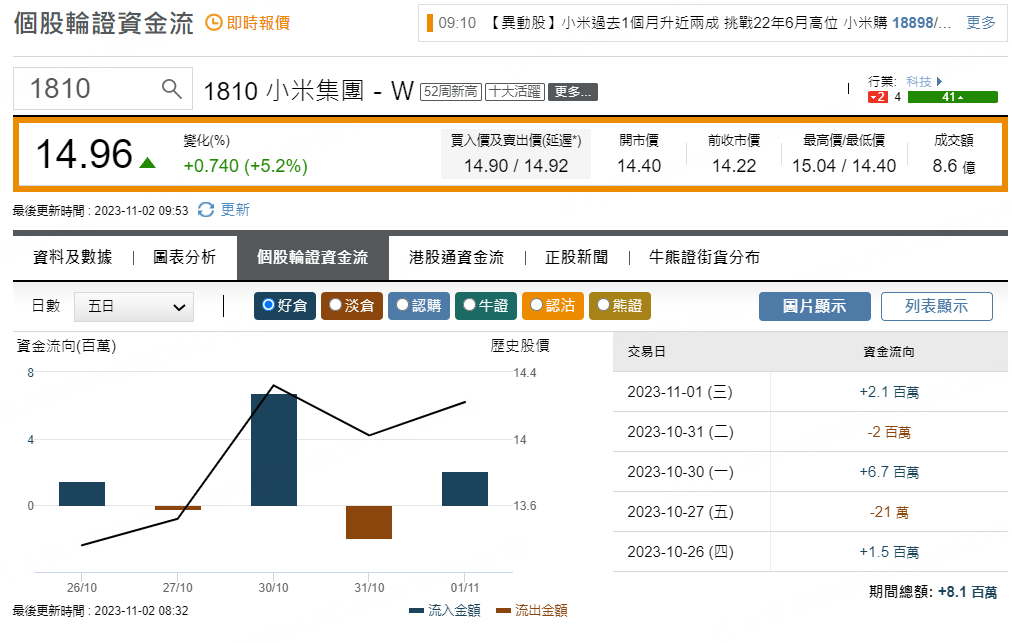
Task: Click the 列表顯示 button
Action: [936, 306]
